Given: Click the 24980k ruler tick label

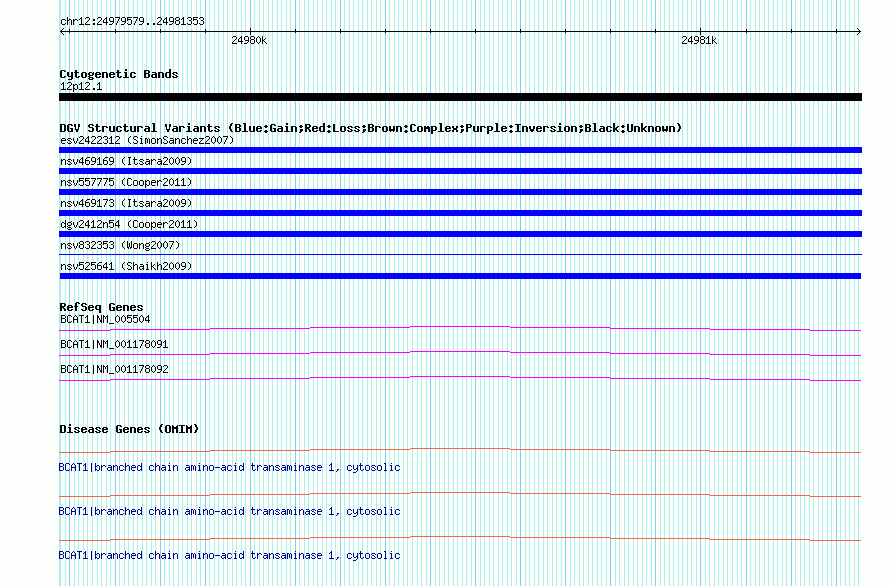Looking at the screenshot, I should coord(249,40).
